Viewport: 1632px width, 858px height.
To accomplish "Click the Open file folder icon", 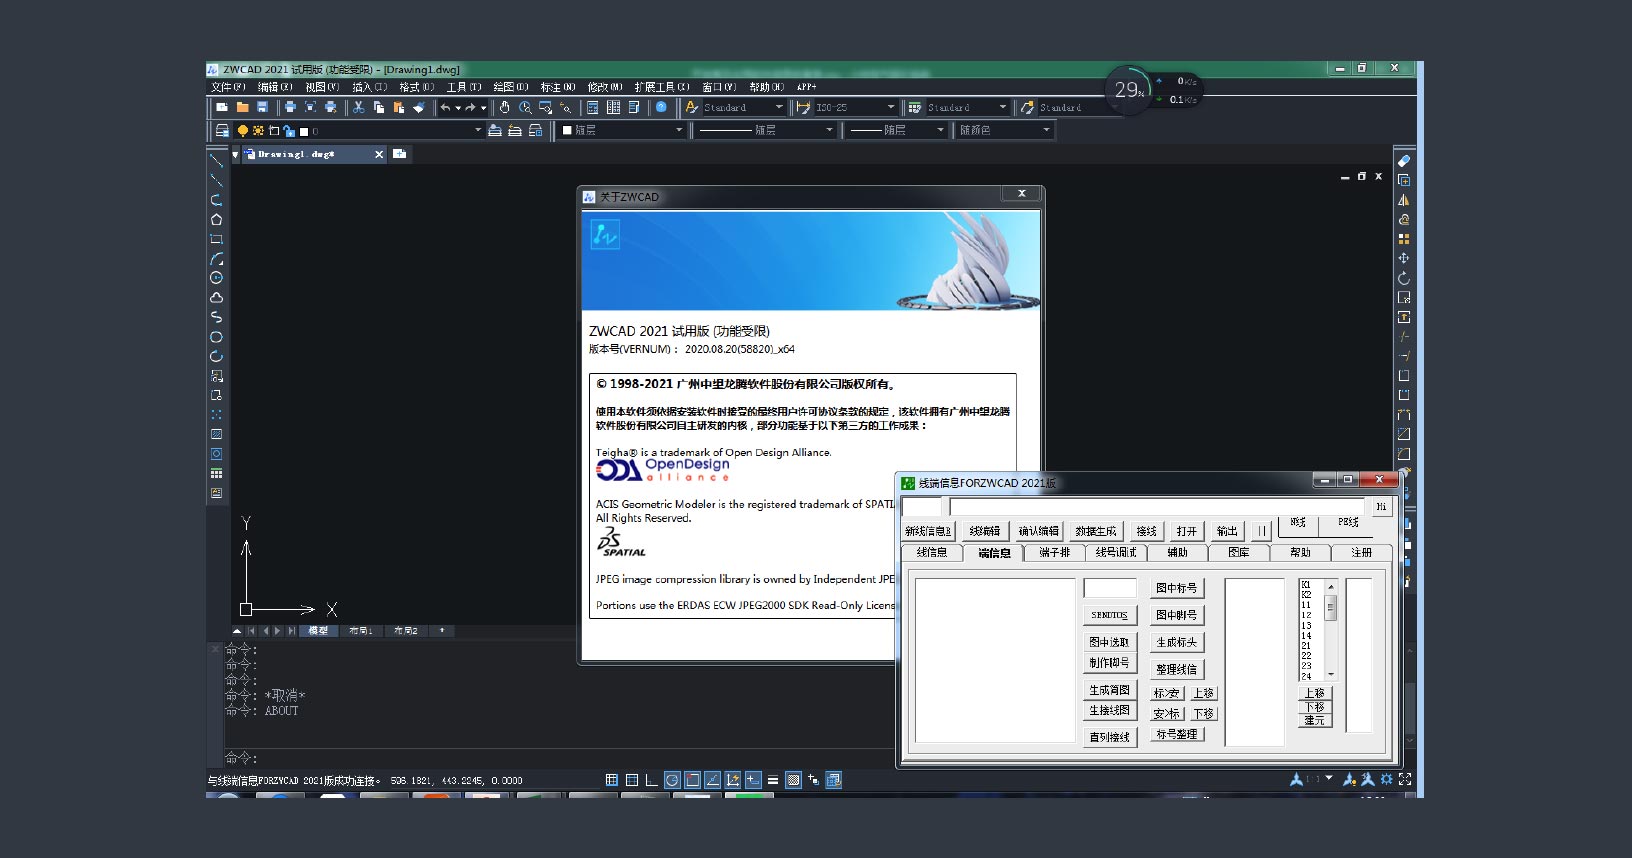I will [242, 107].
